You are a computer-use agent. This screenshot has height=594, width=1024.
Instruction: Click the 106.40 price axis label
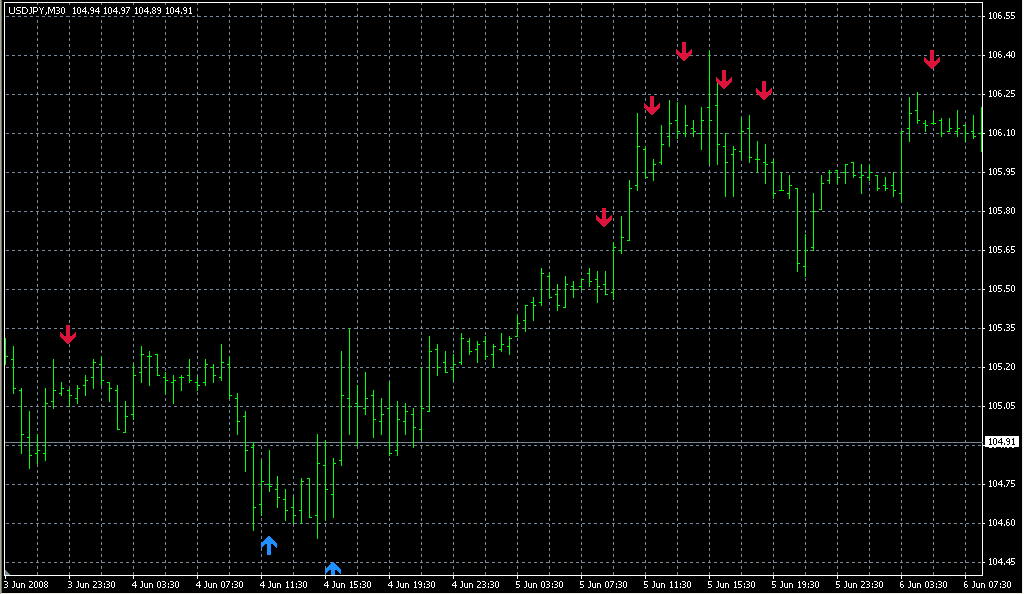click(x=1001, y=55)
